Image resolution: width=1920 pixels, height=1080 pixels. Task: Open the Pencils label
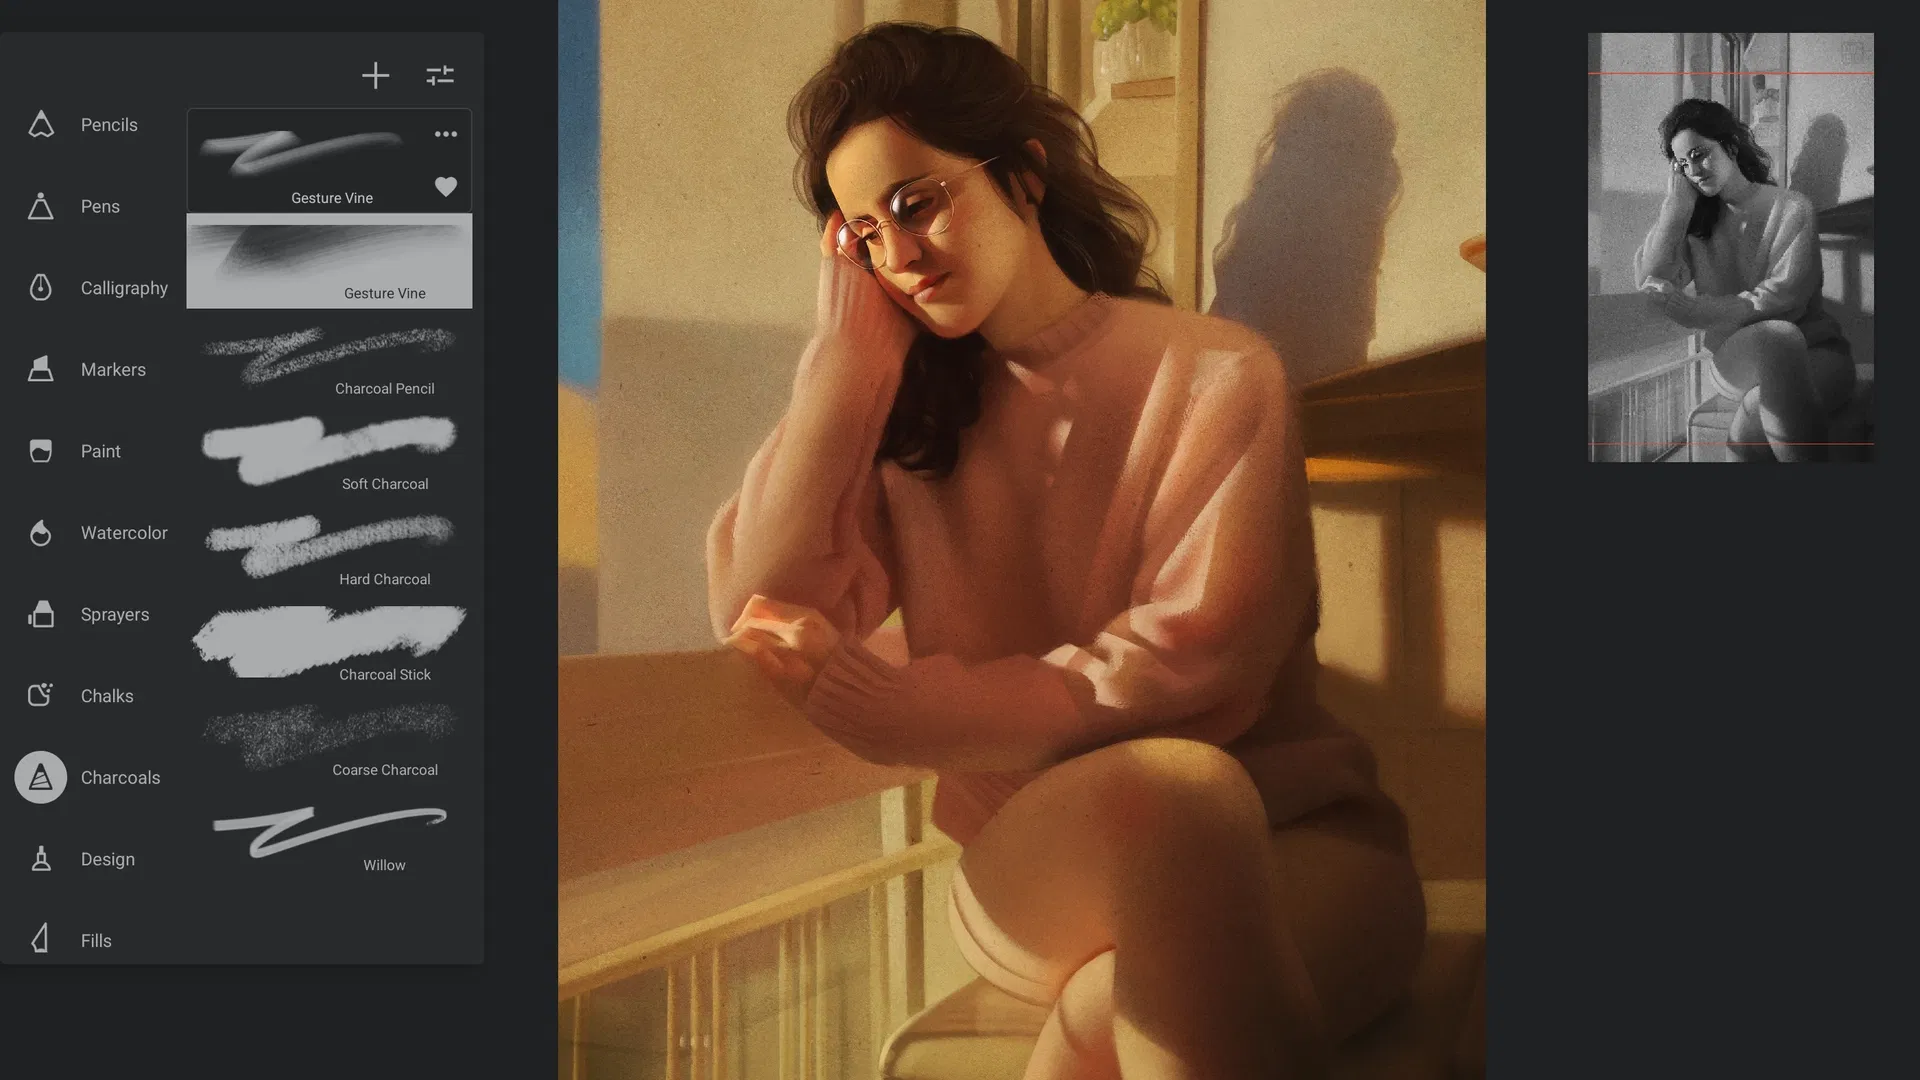(109, 125)
